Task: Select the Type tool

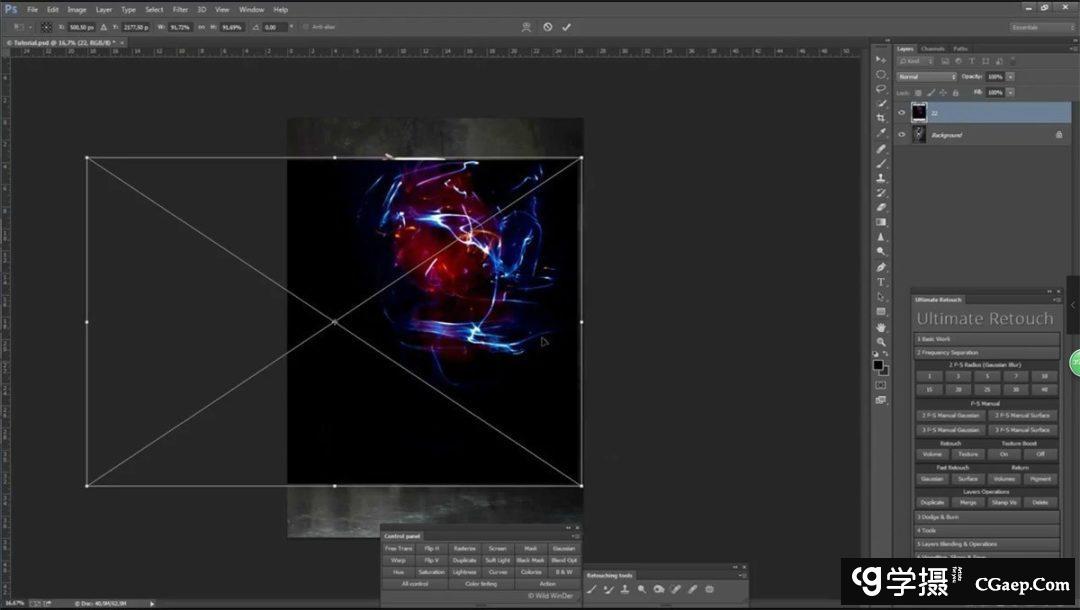Action: [x=881, y=282]
